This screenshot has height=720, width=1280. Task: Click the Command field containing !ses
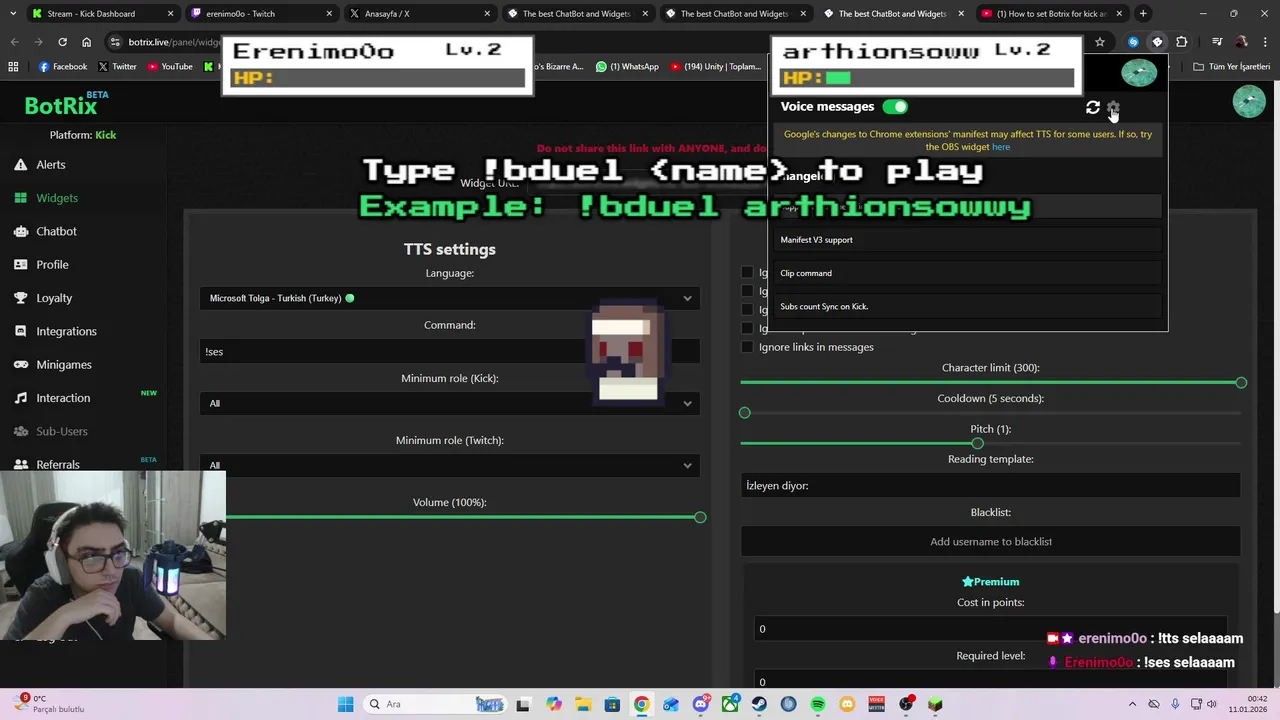coord(450,351)
